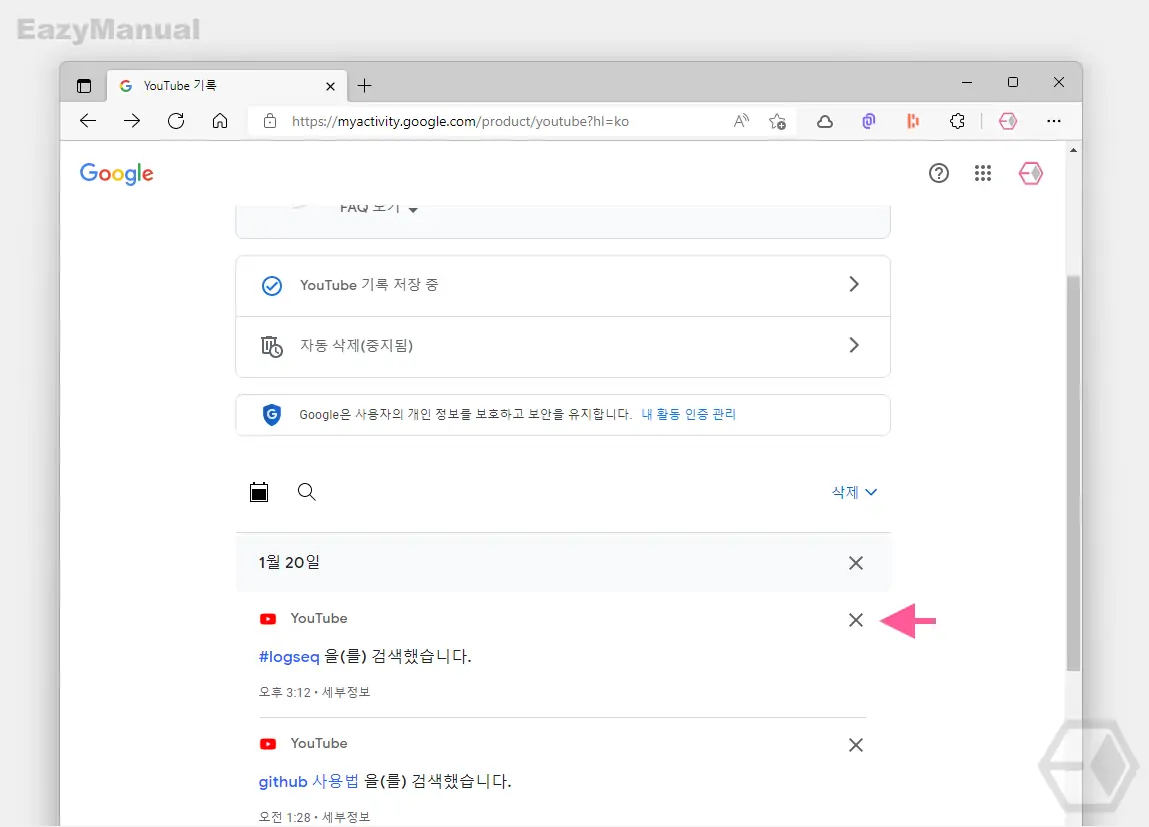Open the github 사용법 search link

[x=309, y=781]
